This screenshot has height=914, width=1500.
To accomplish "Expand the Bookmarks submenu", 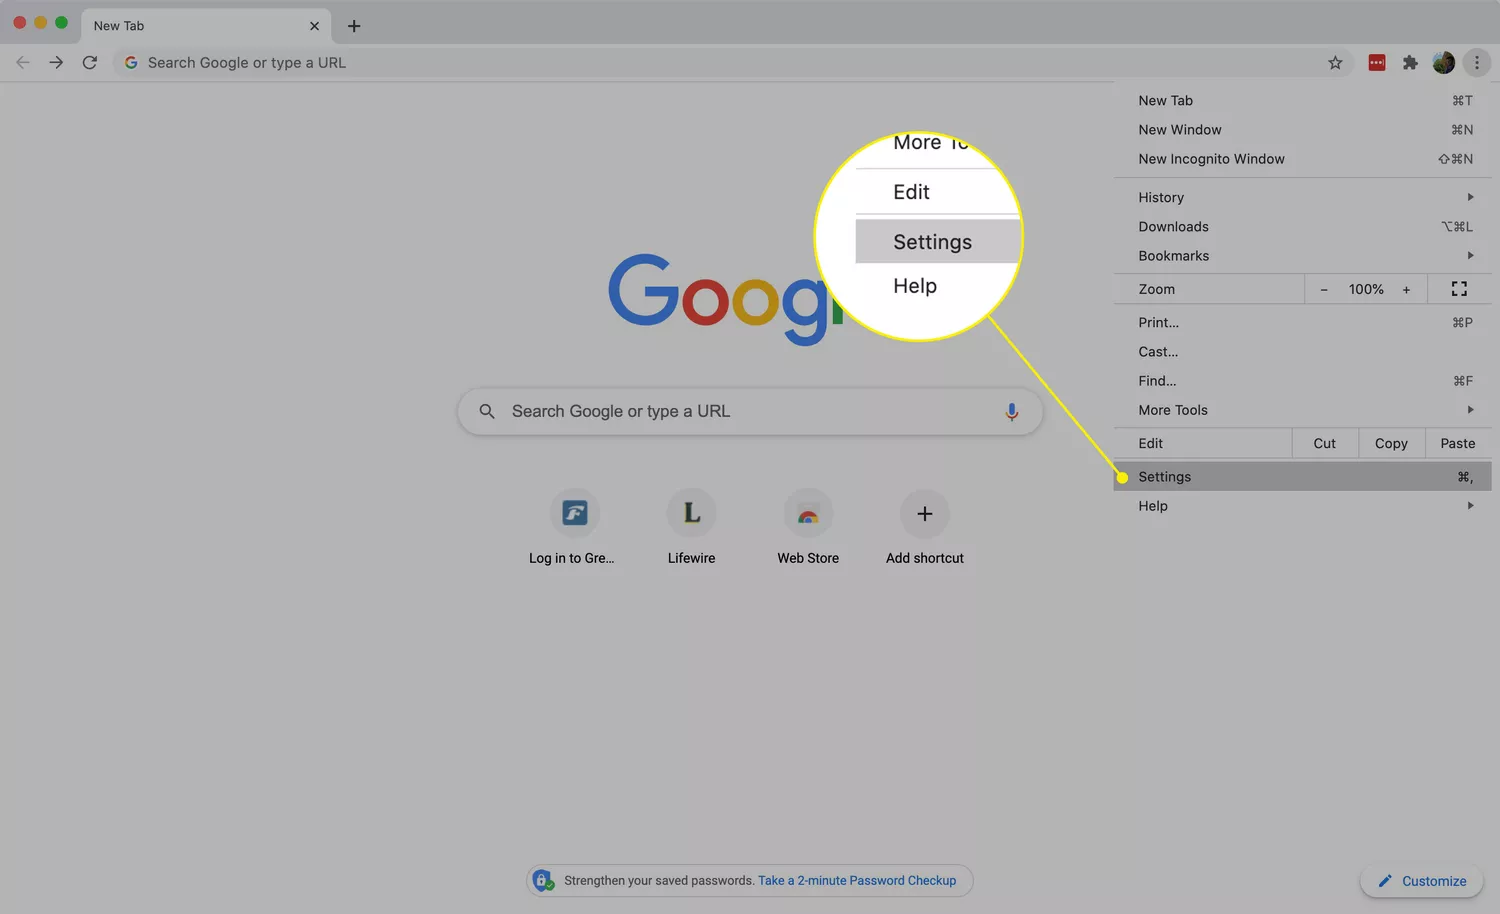I will coord(1302,256).
